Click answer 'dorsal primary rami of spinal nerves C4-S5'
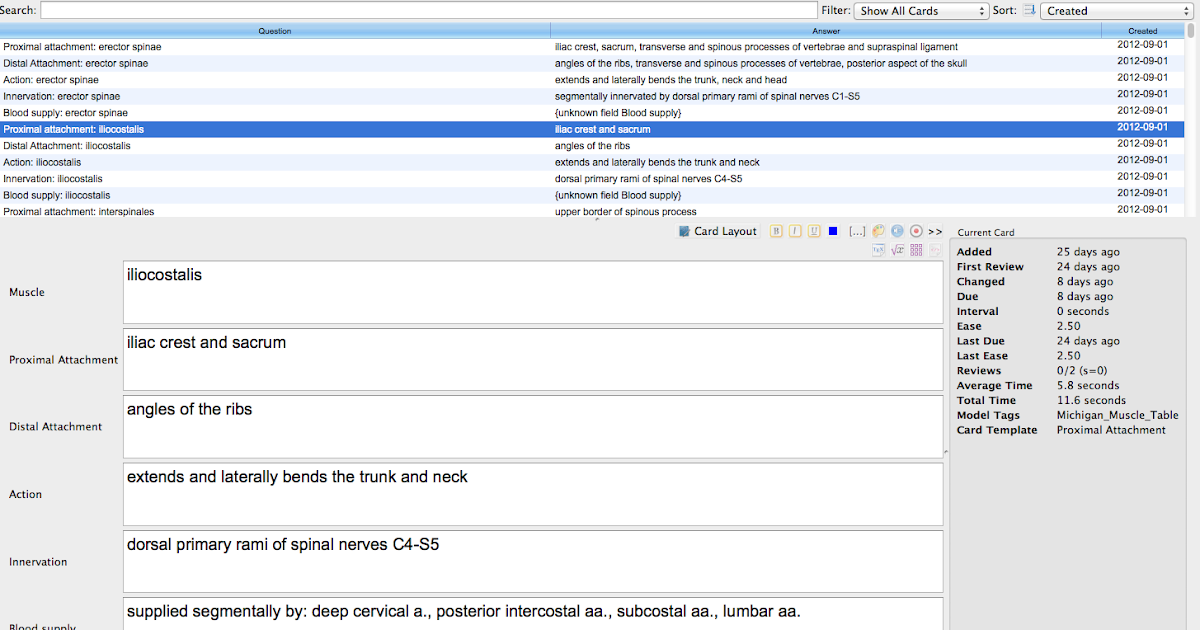 coord(648,179)
